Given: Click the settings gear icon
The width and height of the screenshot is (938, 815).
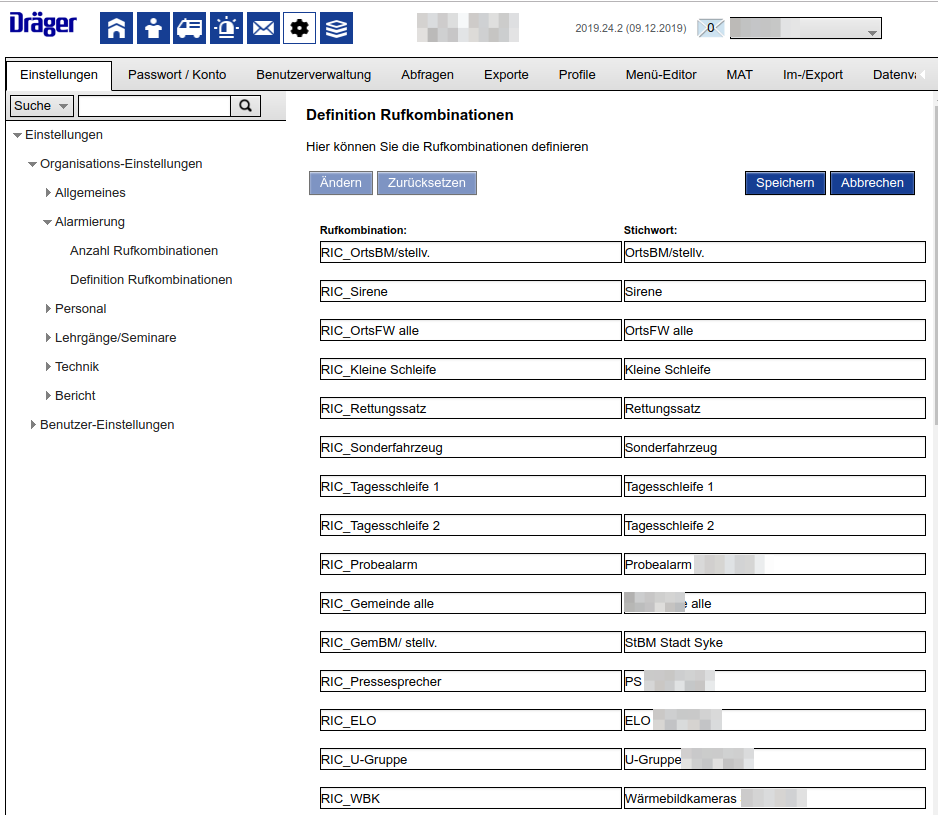Looking at the screenshot, I should pyautogui.click(x=299, y=28).
